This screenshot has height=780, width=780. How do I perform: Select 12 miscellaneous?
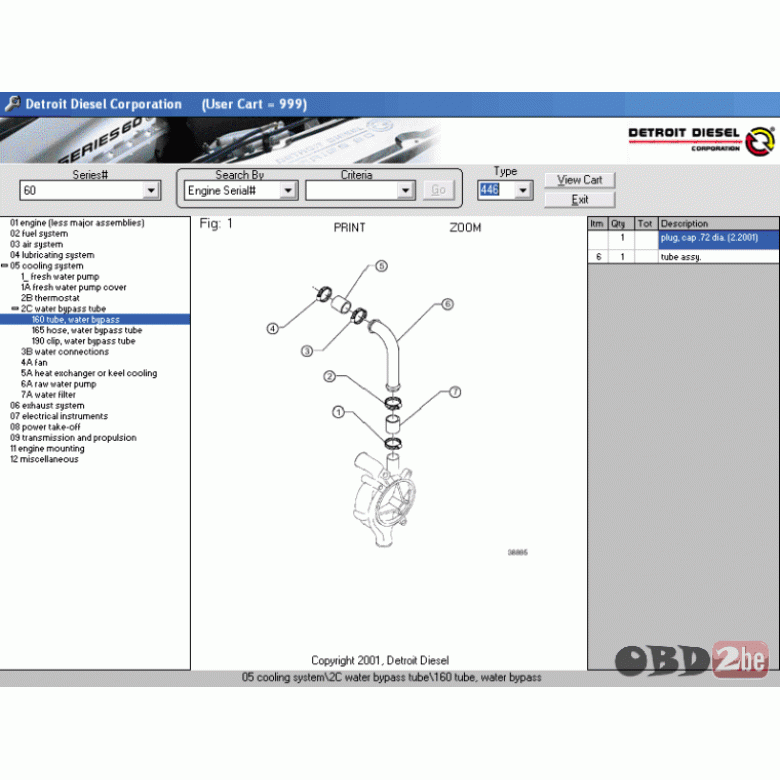pyautogui.click(x=44, y=459)
